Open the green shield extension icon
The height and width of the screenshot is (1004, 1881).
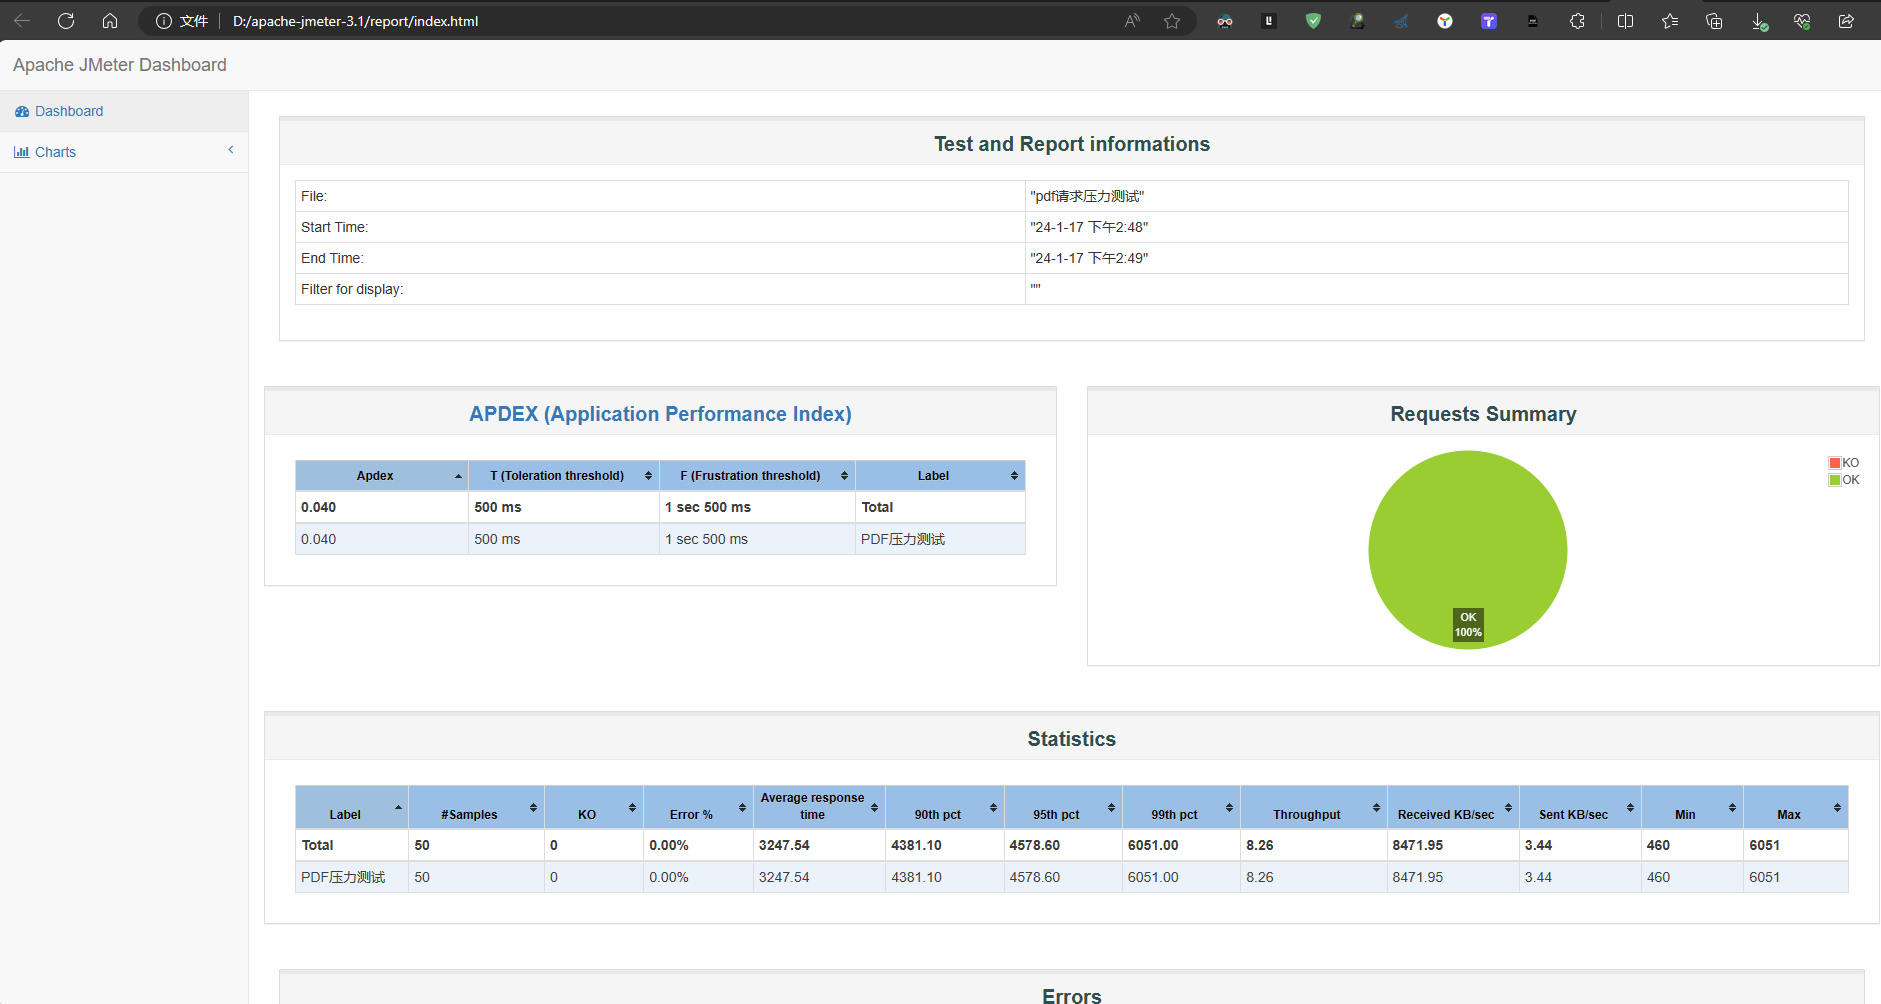pos(1313,21)
